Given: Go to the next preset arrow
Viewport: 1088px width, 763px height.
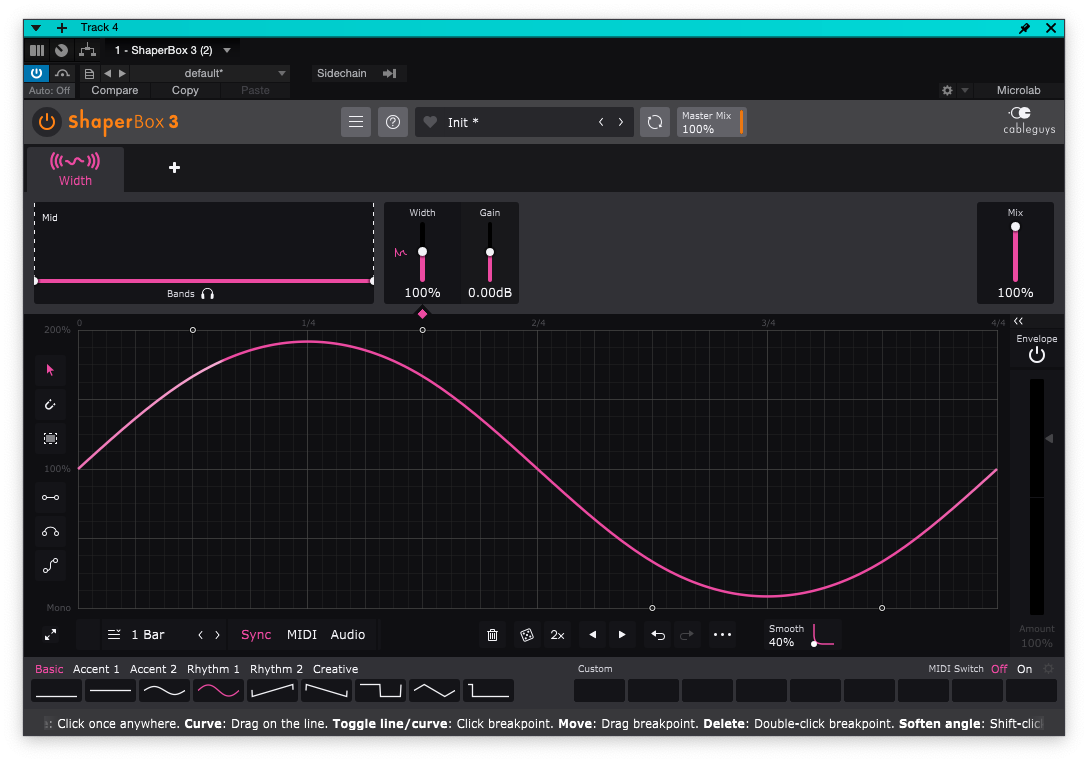Looking at the screenshot, I should pyautogui.click(x=621, y=122).
